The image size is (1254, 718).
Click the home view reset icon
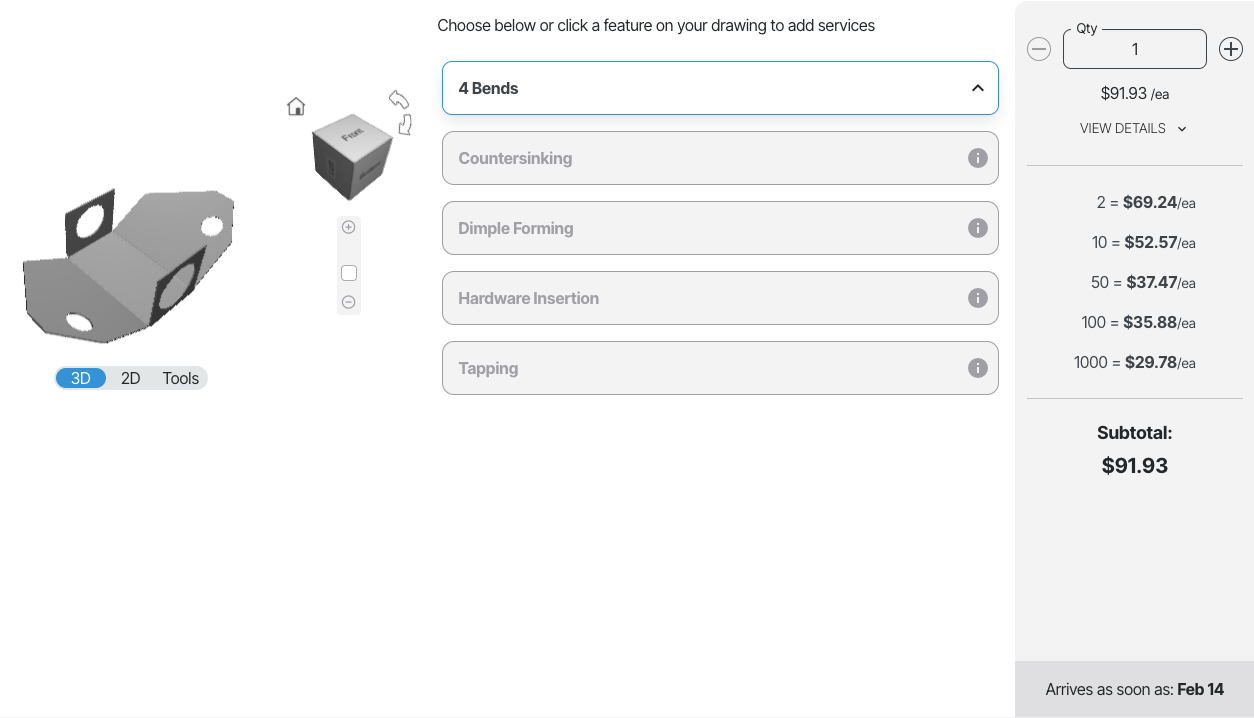pyautogui.click(x=296, y=106)
